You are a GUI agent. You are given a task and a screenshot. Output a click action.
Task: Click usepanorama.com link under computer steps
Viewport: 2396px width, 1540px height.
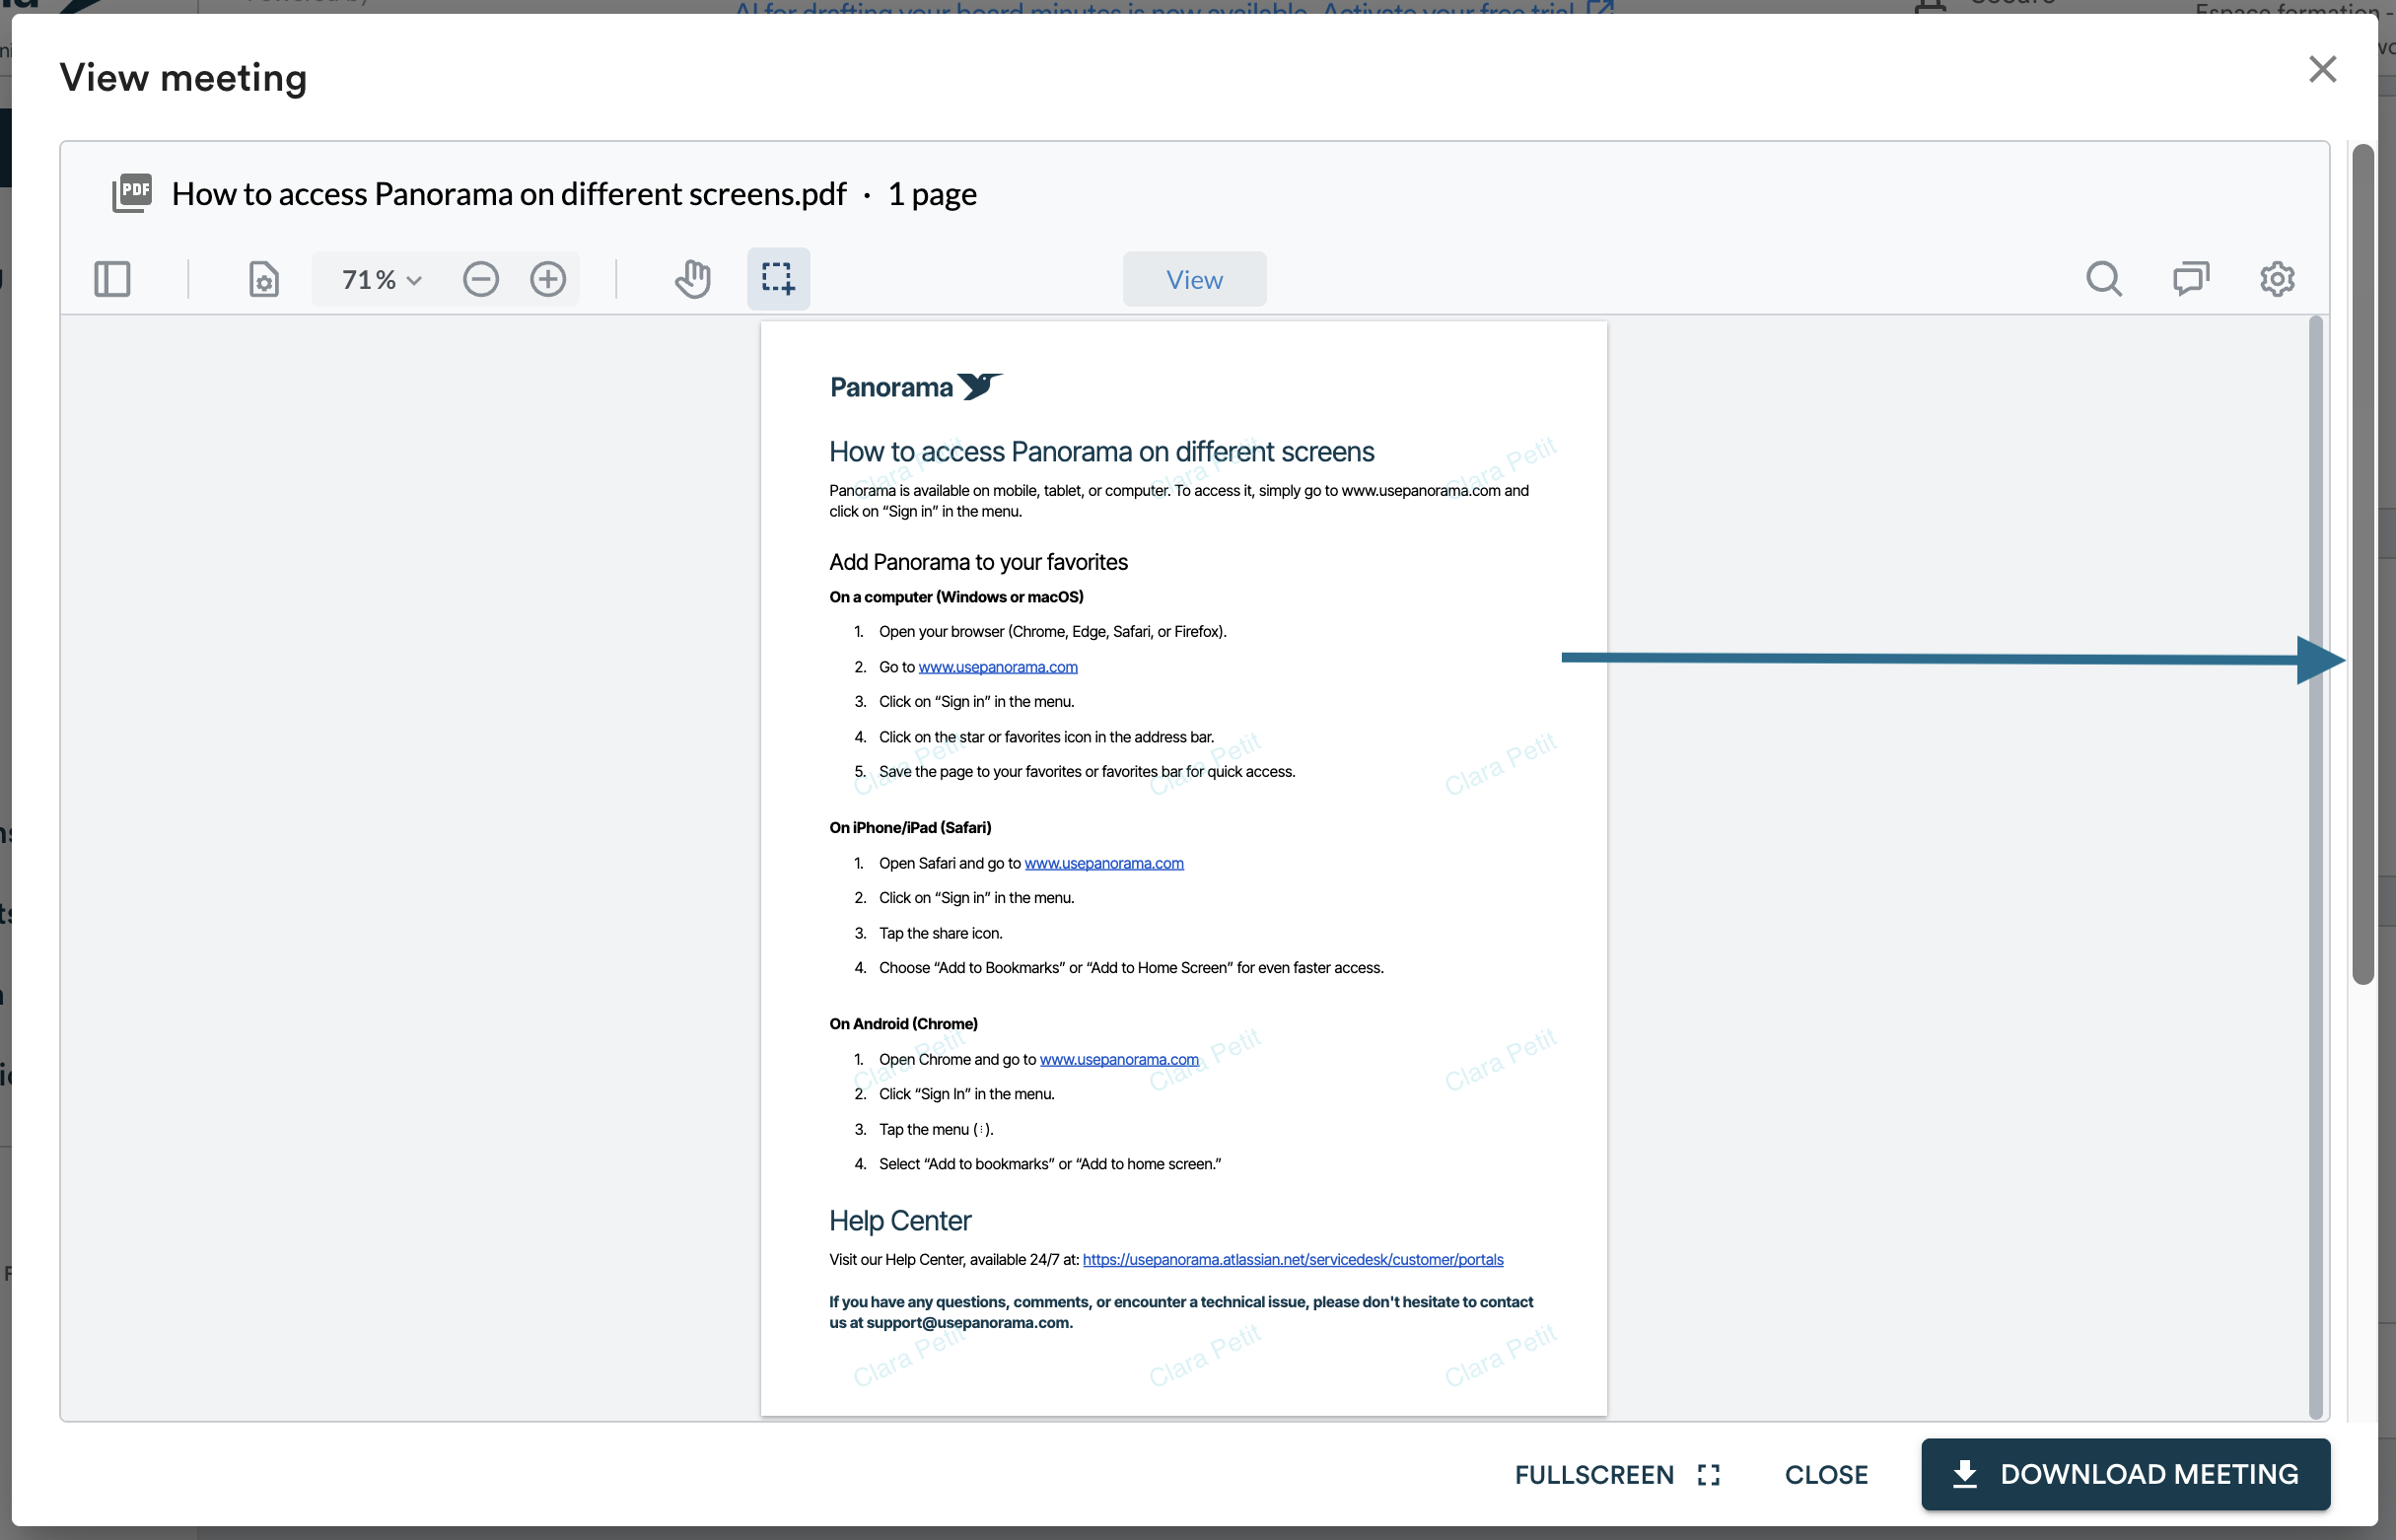[x=997, y=667]
